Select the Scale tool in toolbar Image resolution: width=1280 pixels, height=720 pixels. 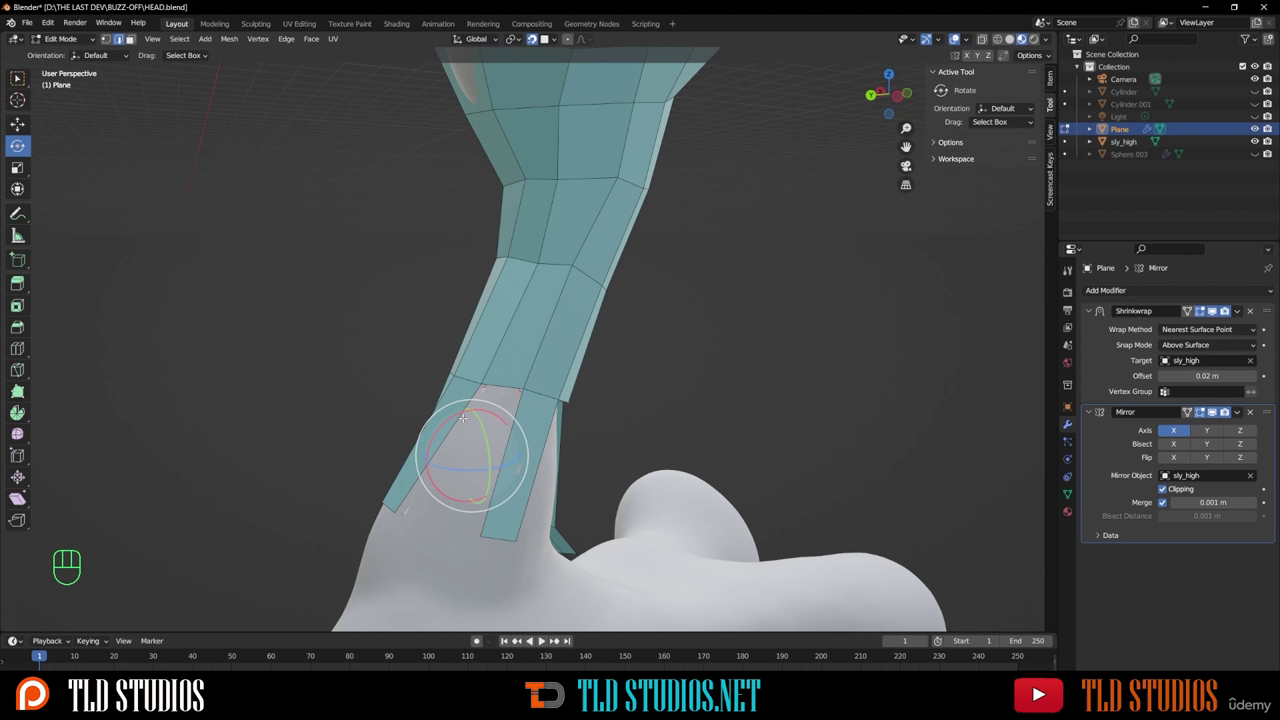pyautogui.click(x=17, y=168)
